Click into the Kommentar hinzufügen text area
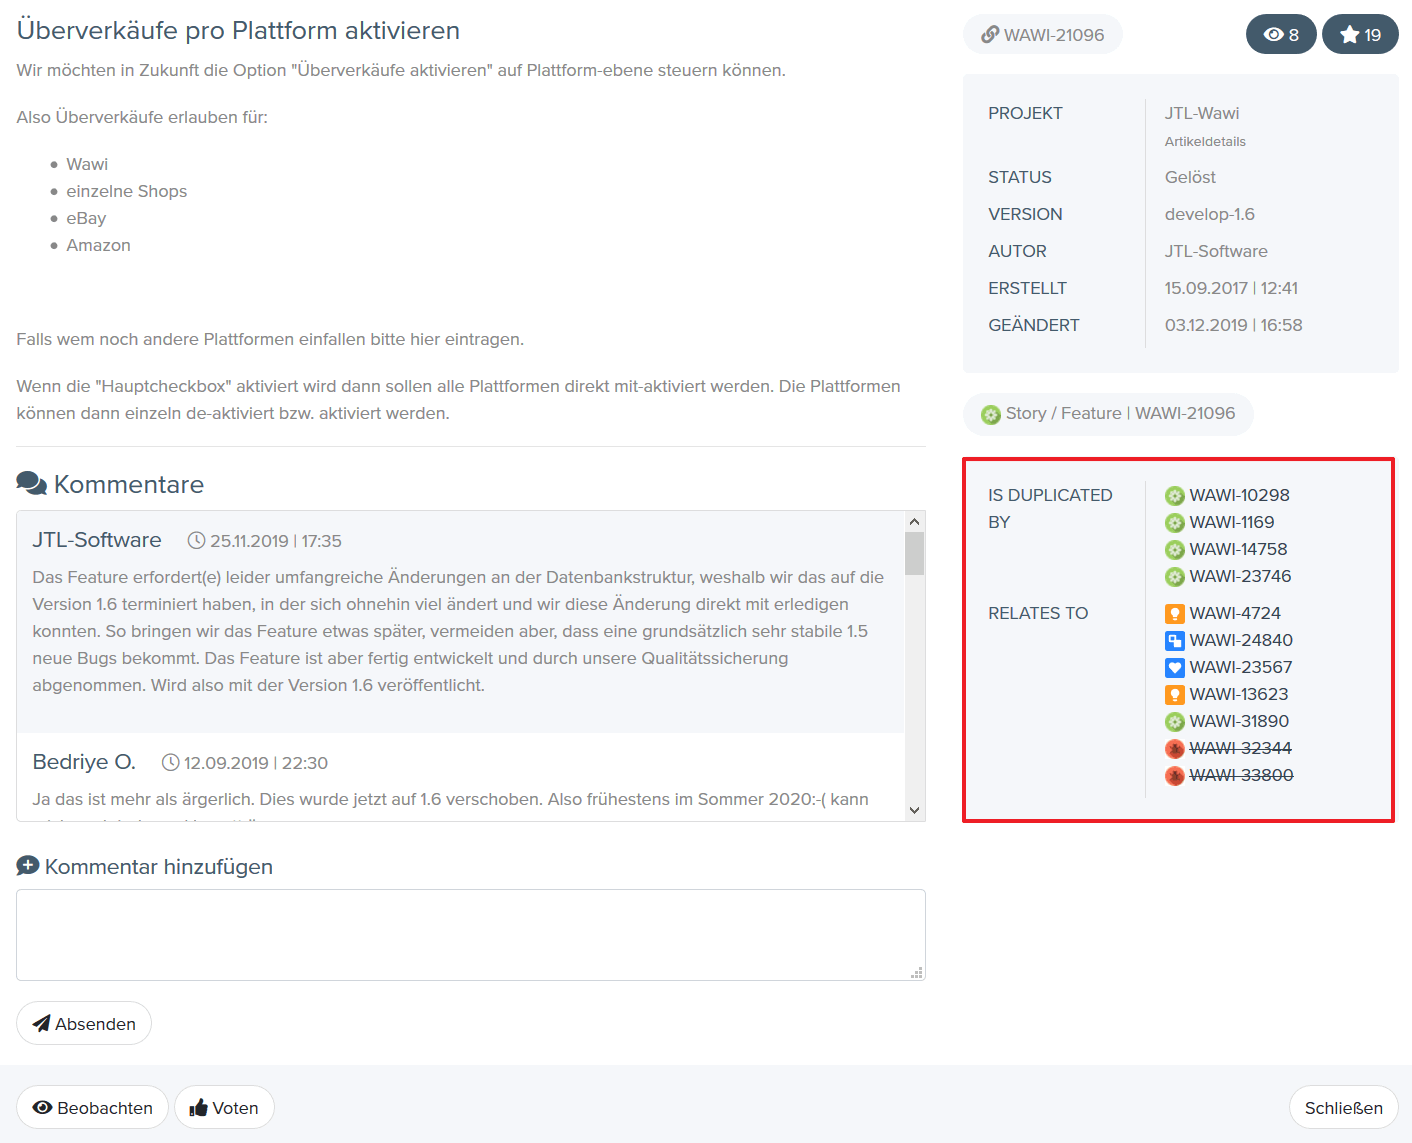This screenshot has height=1143, width=1412. [x=470, y=934]
